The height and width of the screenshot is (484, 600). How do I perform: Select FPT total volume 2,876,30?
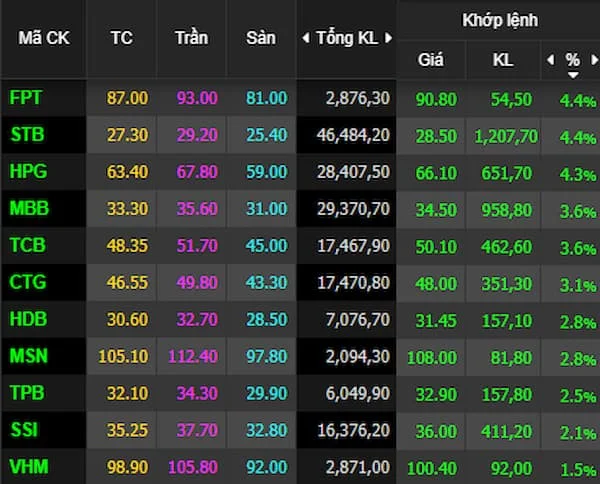(358, 99)
